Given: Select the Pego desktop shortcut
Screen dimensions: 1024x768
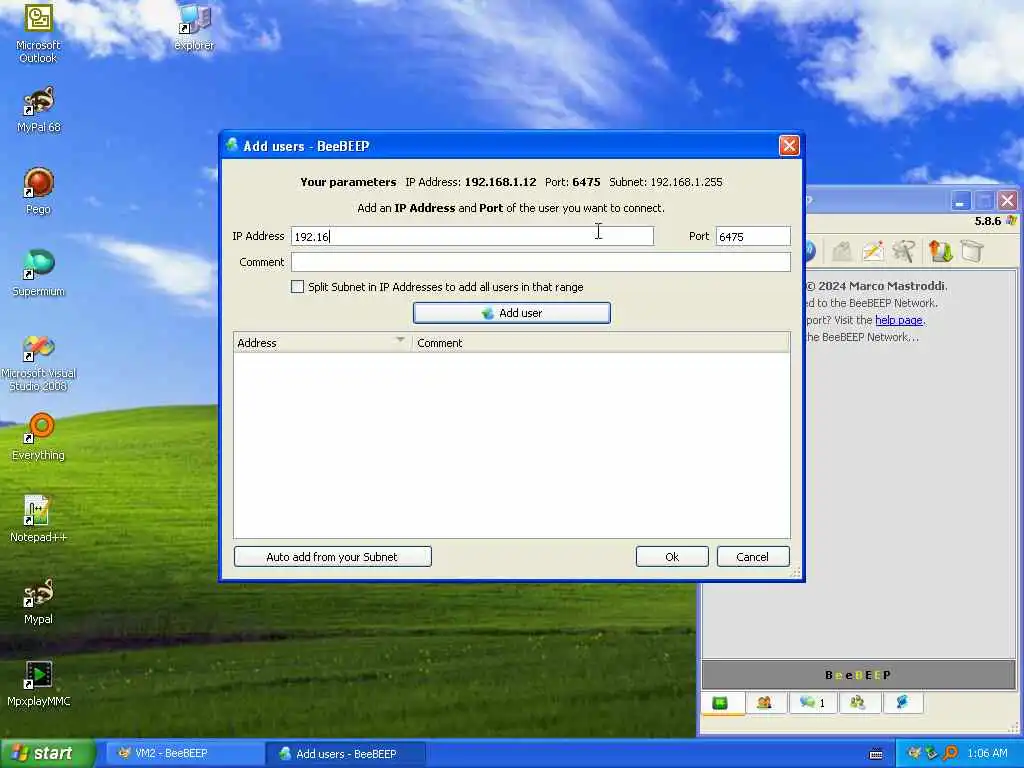Looking at the screenshot, I should point(38,191).
